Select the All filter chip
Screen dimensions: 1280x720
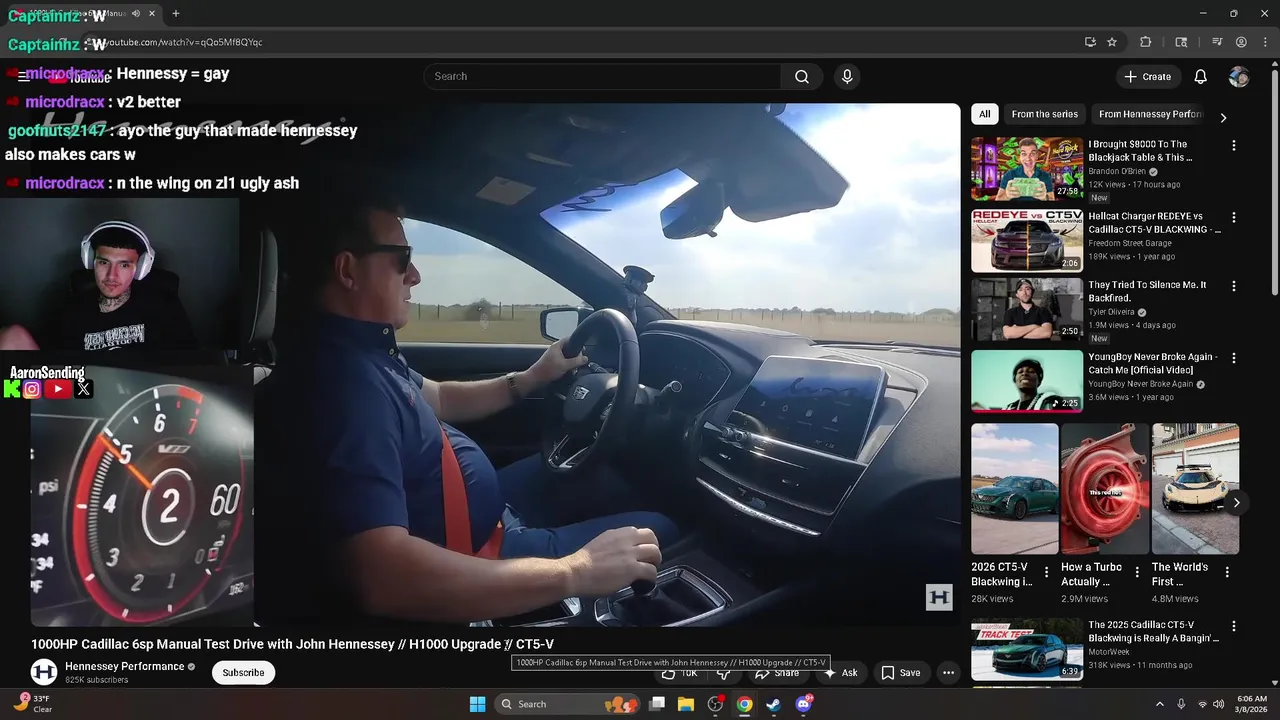point(985,114)
